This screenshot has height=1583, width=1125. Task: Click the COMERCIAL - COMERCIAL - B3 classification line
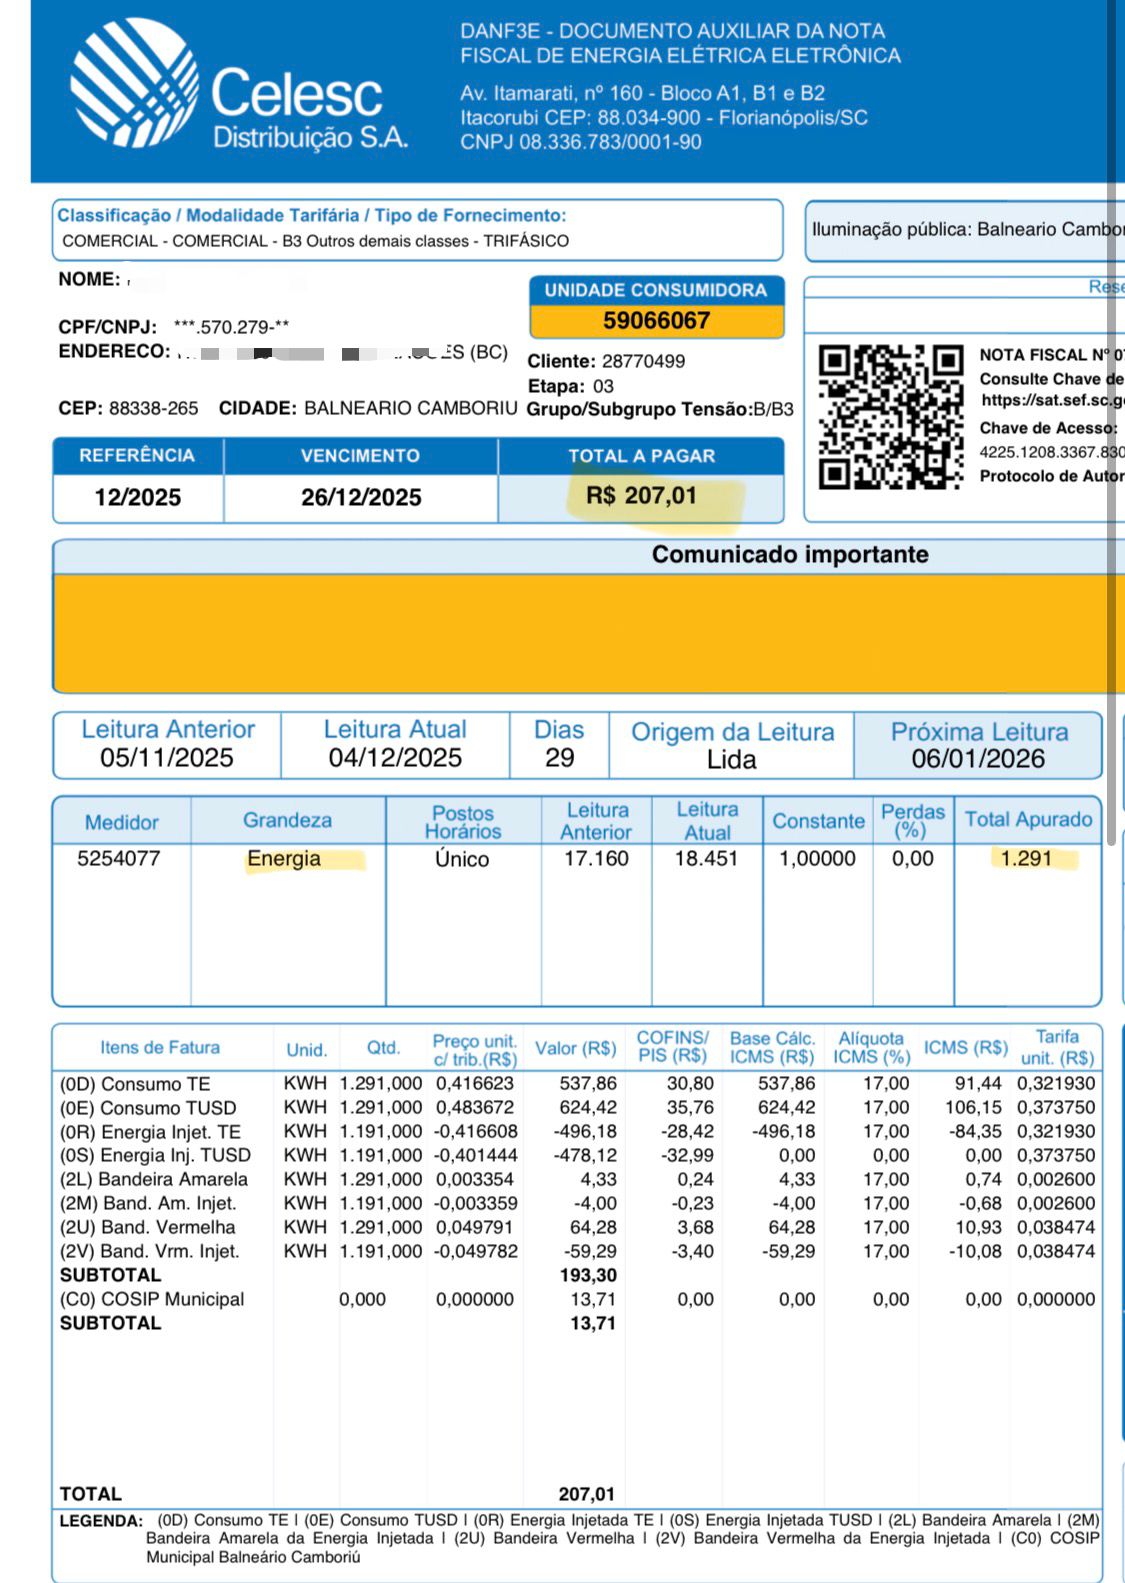[x=315, y=241]
